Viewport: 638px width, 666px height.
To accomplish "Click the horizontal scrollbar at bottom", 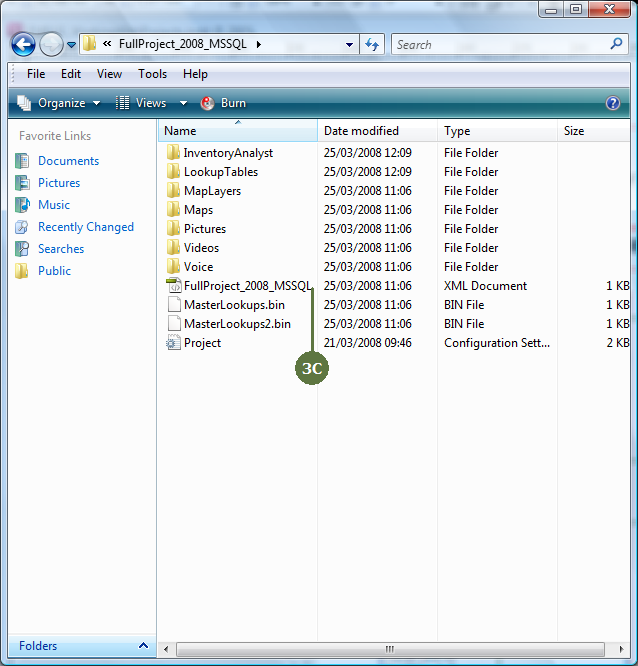I will point(390,649).
